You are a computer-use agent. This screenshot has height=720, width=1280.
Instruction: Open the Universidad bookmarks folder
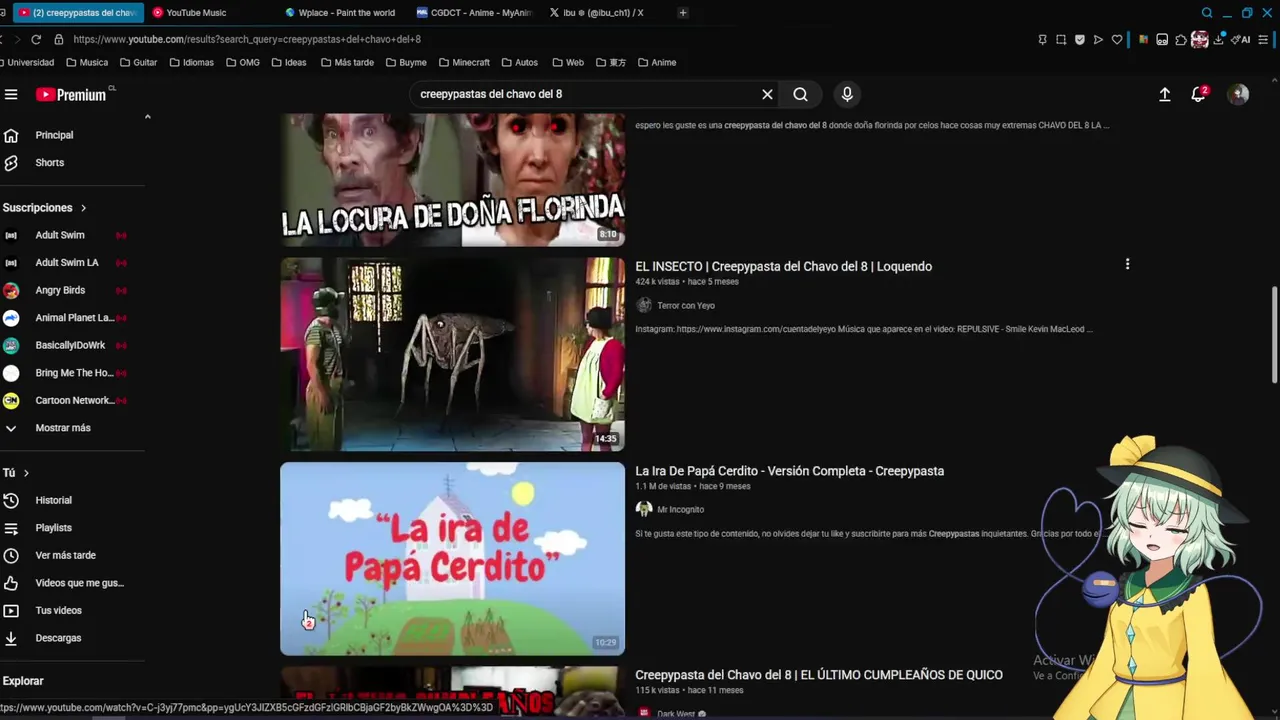point(26,62)
